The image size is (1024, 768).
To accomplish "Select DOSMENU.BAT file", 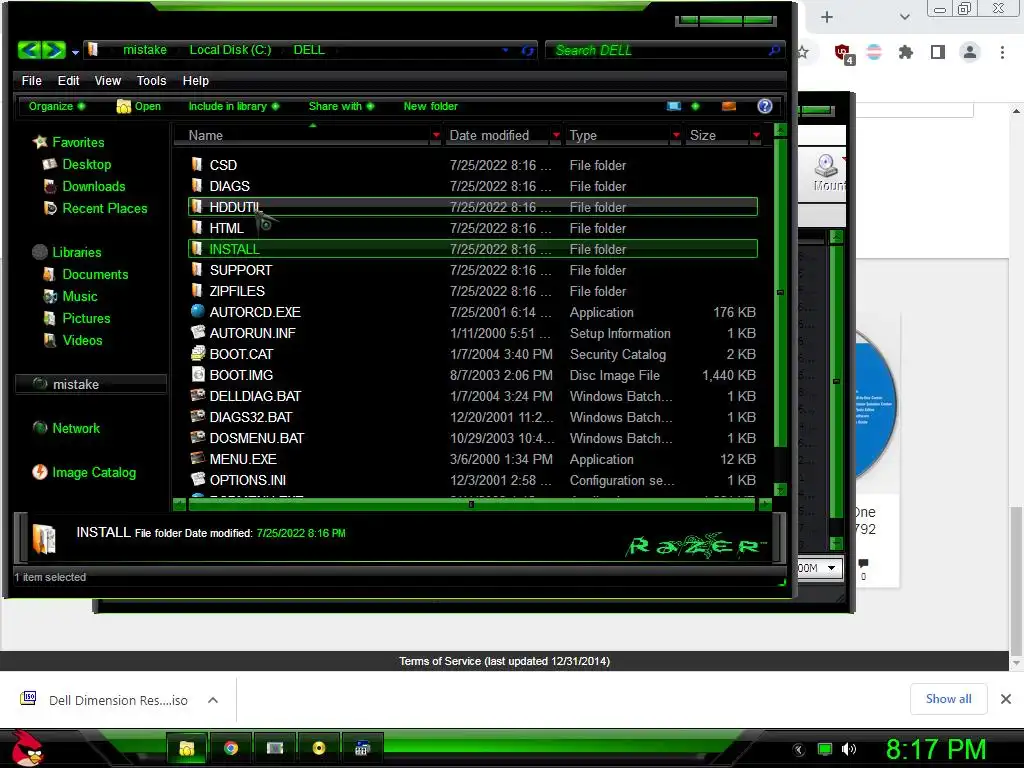I will click(473, 438).
